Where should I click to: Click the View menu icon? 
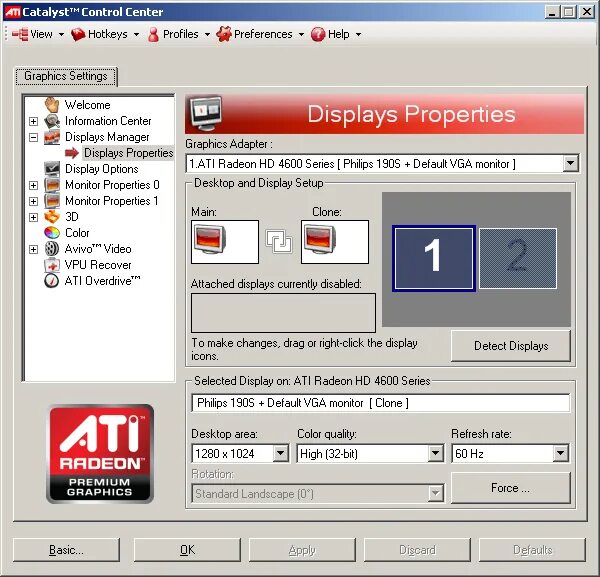pyautogui.click(x=20, y=34)
